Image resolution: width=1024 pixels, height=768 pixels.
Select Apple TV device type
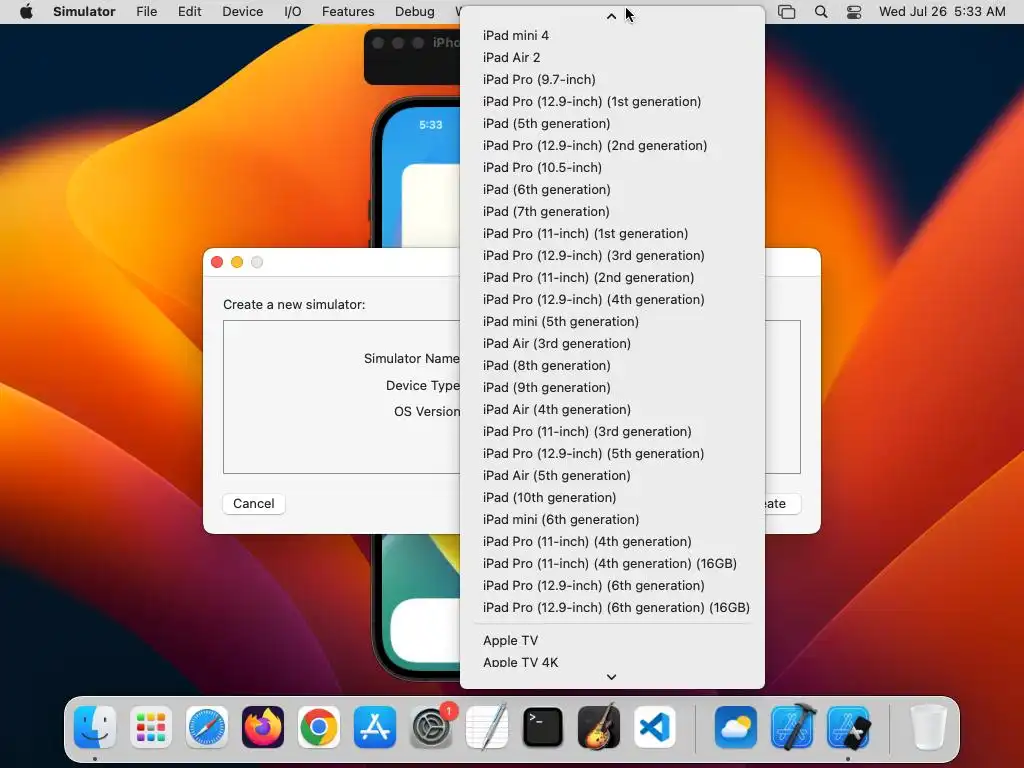[x=613, y=641]
